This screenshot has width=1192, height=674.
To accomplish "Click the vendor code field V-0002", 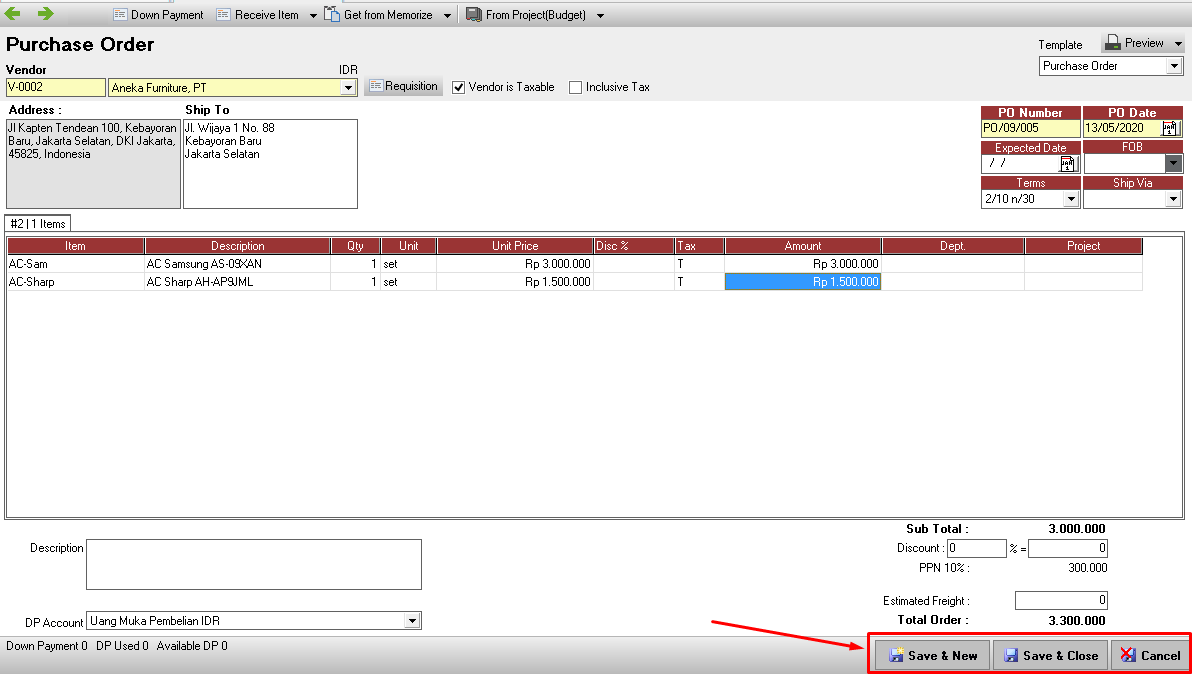I will (x=55, y=87).
